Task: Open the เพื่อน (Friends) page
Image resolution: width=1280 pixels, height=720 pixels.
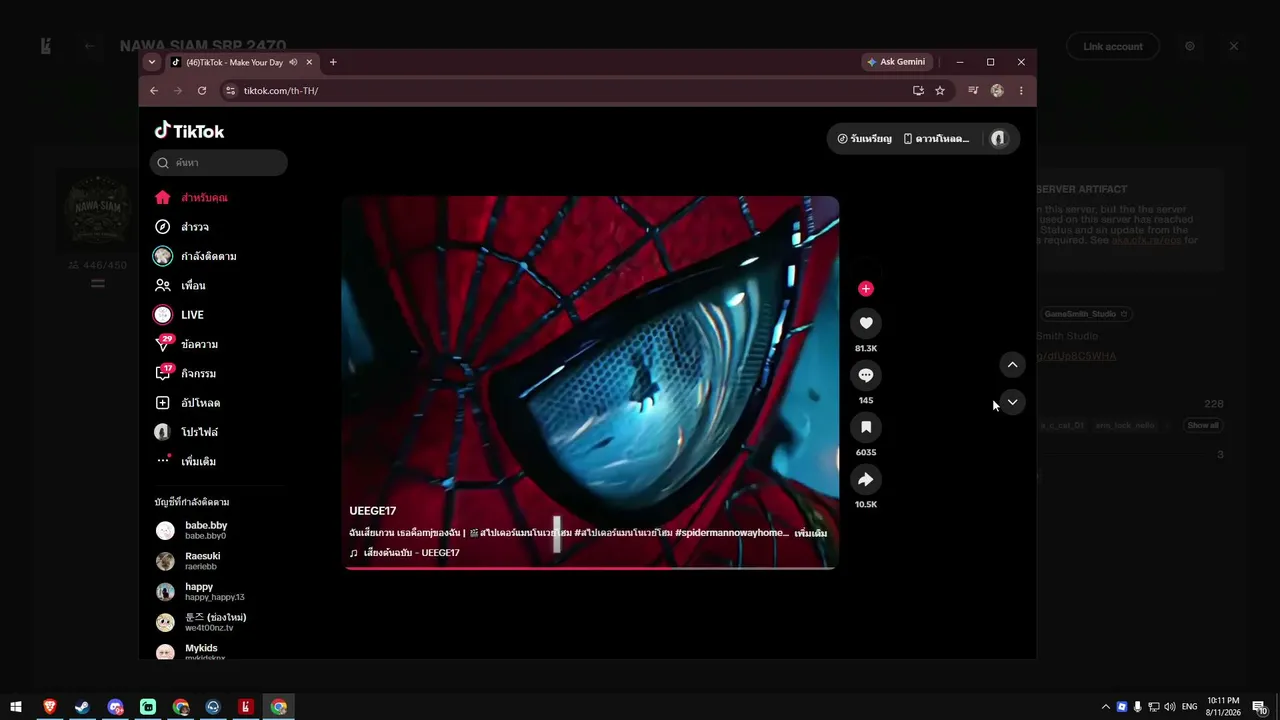Action: click(180, 285)
